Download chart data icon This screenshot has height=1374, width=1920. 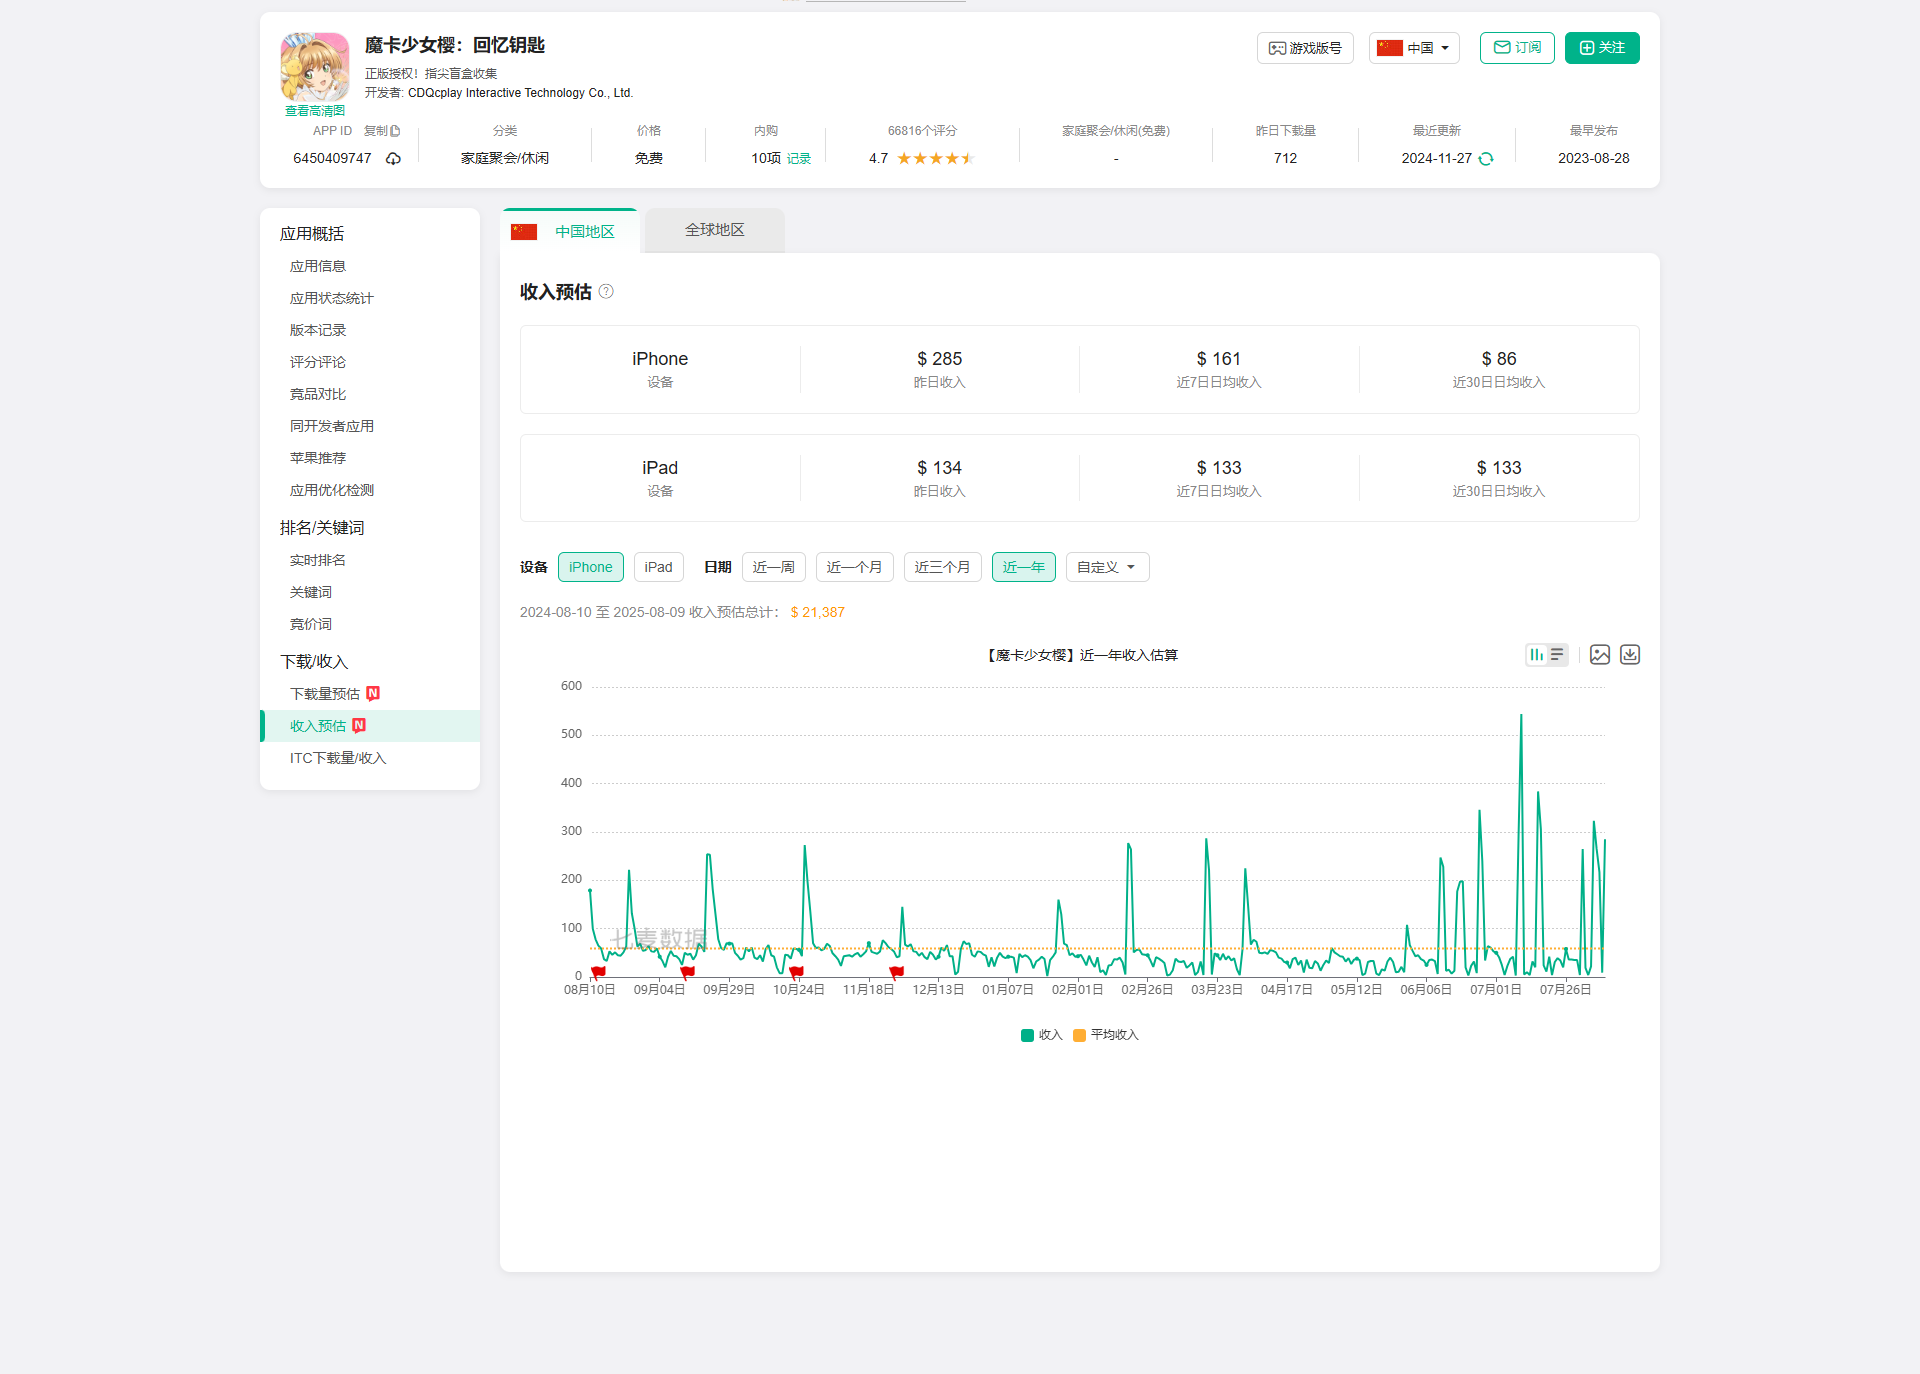point(1630,655)
